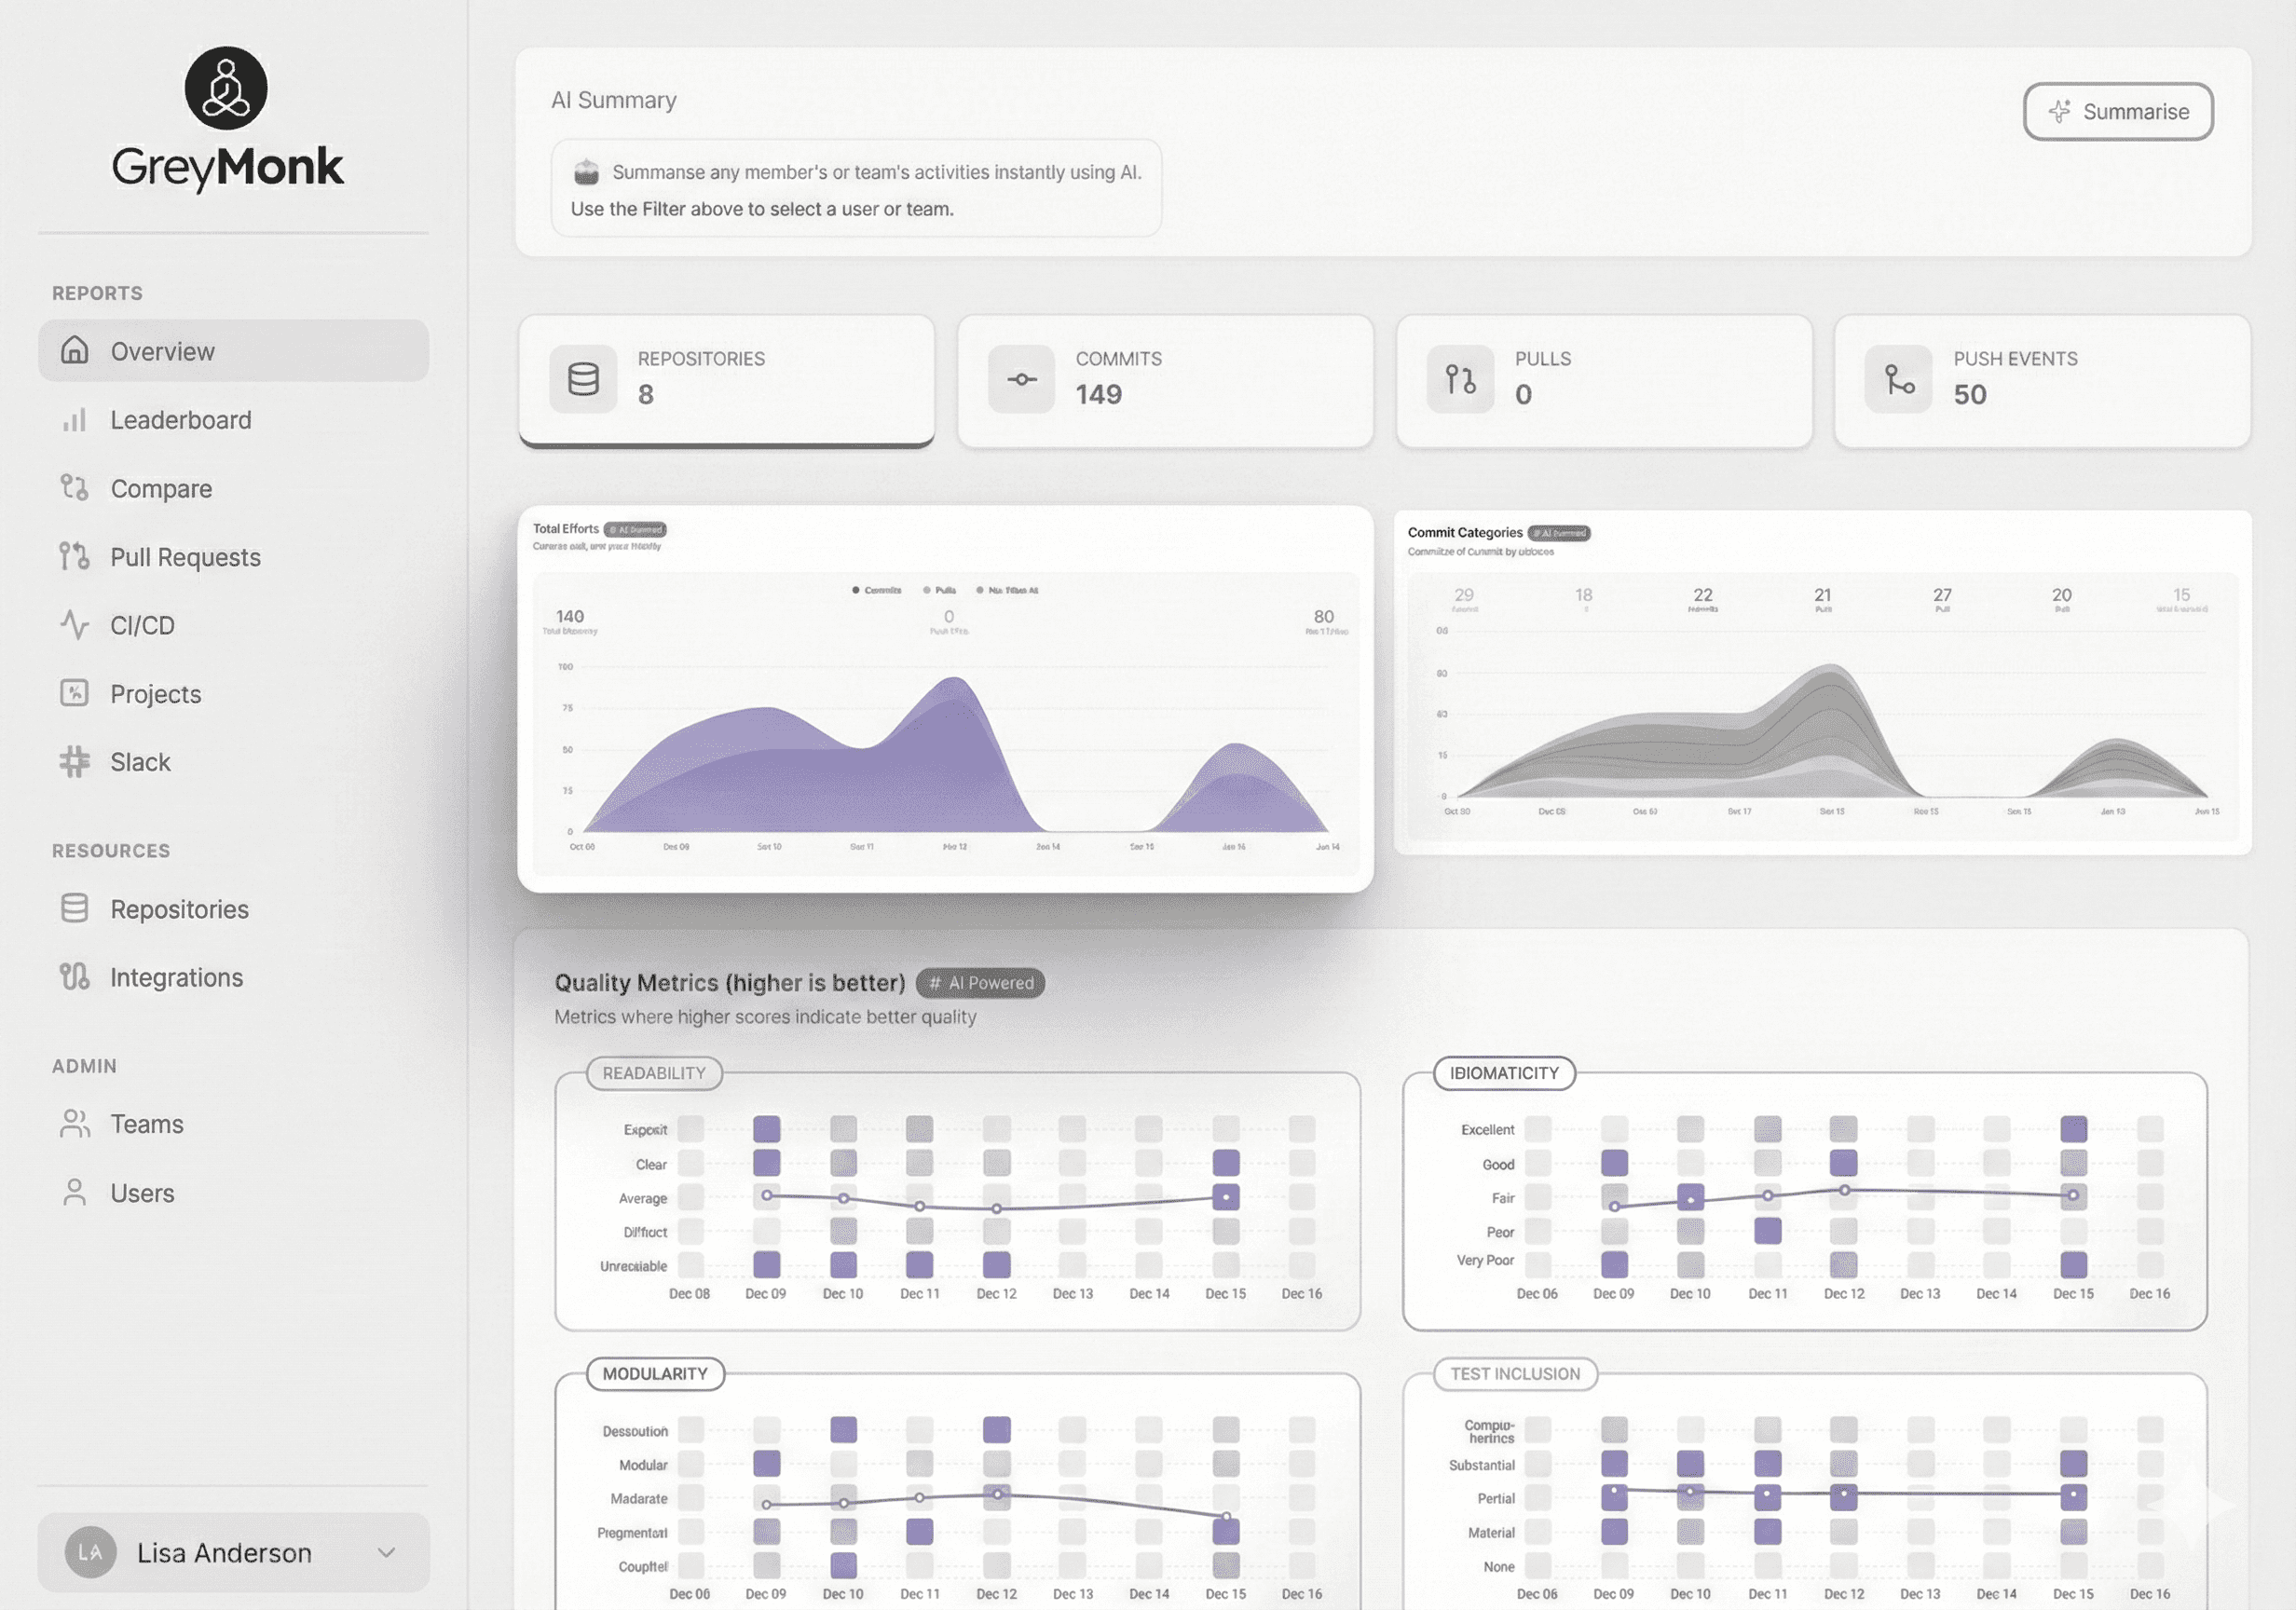2296x1610 pixels.
Task: Expand the Lisa Anderson user chevron
Action: point(387,1552)
